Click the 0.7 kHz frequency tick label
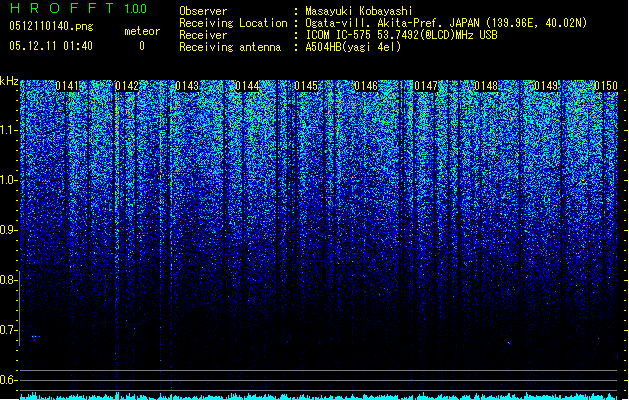The image size is (629, 400). coord(8,330)
